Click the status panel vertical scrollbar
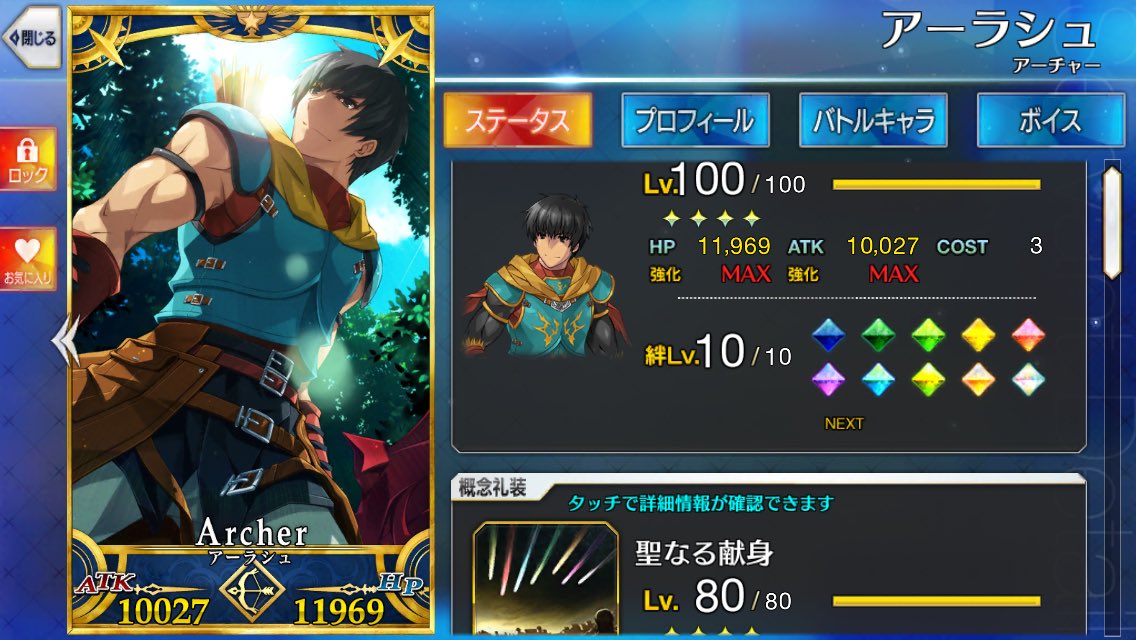 coord(1112,222)
